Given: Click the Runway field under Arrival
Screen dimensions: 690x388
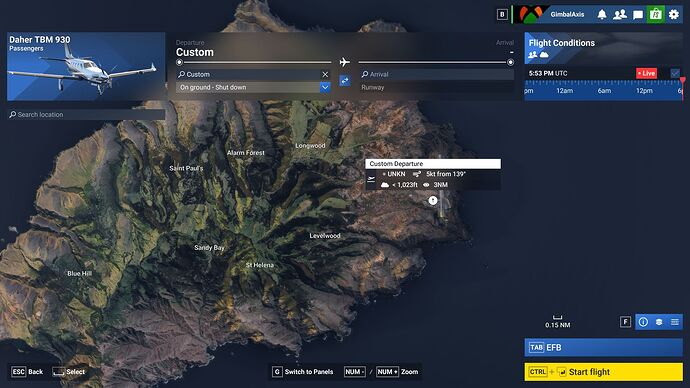Looking at the screenshot, I should 437,87.
